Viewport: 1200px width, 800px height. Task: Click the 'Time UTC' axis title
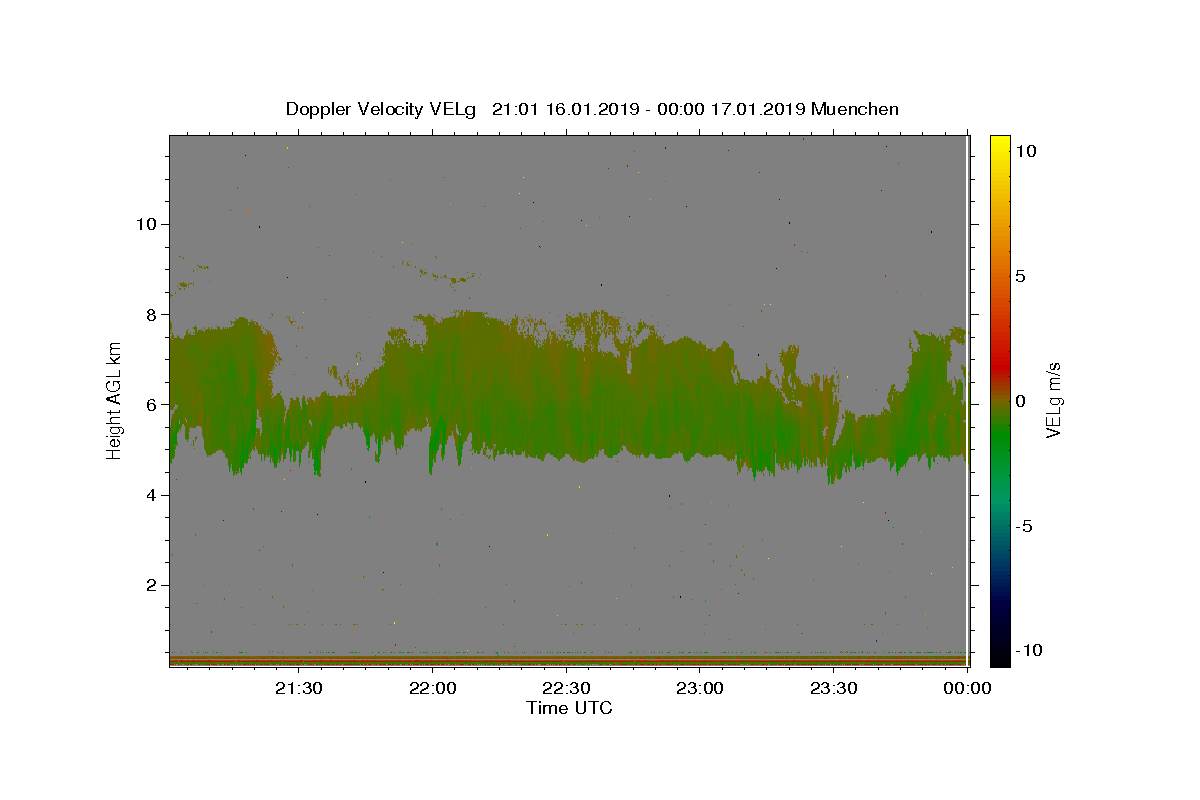point(569,708)
